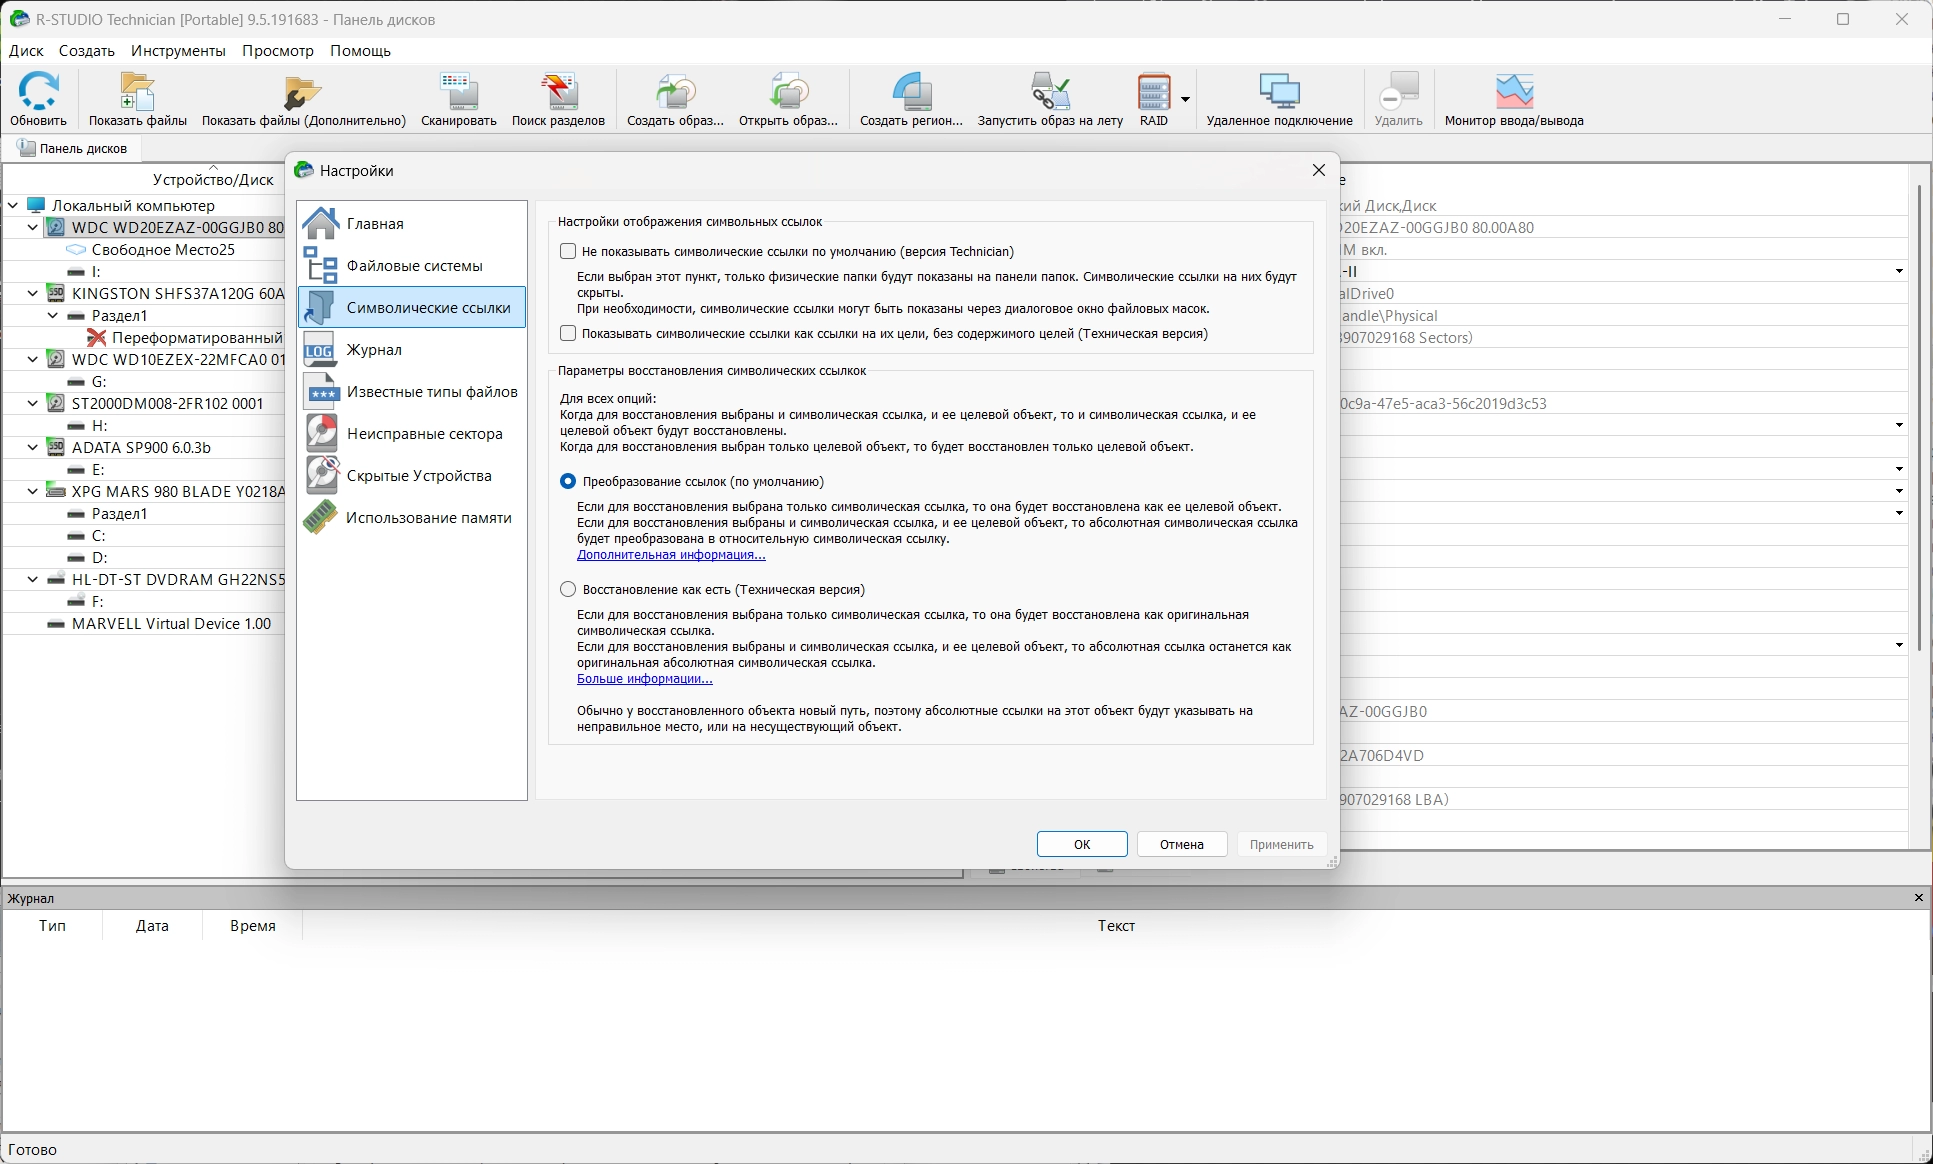Image resolution: width=1933 pixels, height=1164 pixels.
Task: Open the 'Дополнительная информация...' link
Action: tap(670, 554)
